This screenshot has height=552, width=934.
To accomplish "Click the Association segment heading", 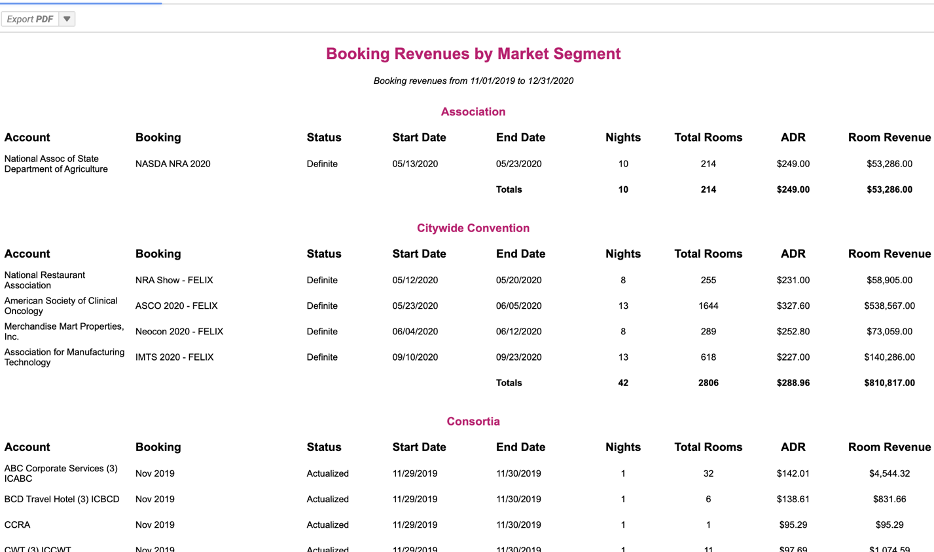I will point(473,112).
